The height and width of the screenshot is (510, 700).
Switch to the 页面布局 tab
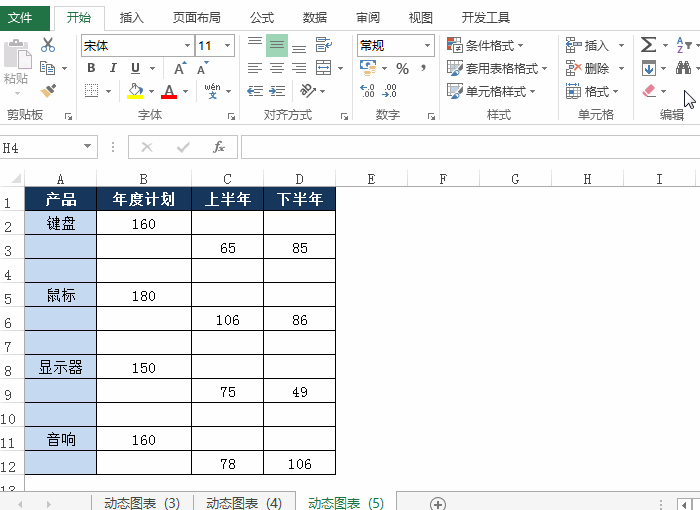pos(197,18)
